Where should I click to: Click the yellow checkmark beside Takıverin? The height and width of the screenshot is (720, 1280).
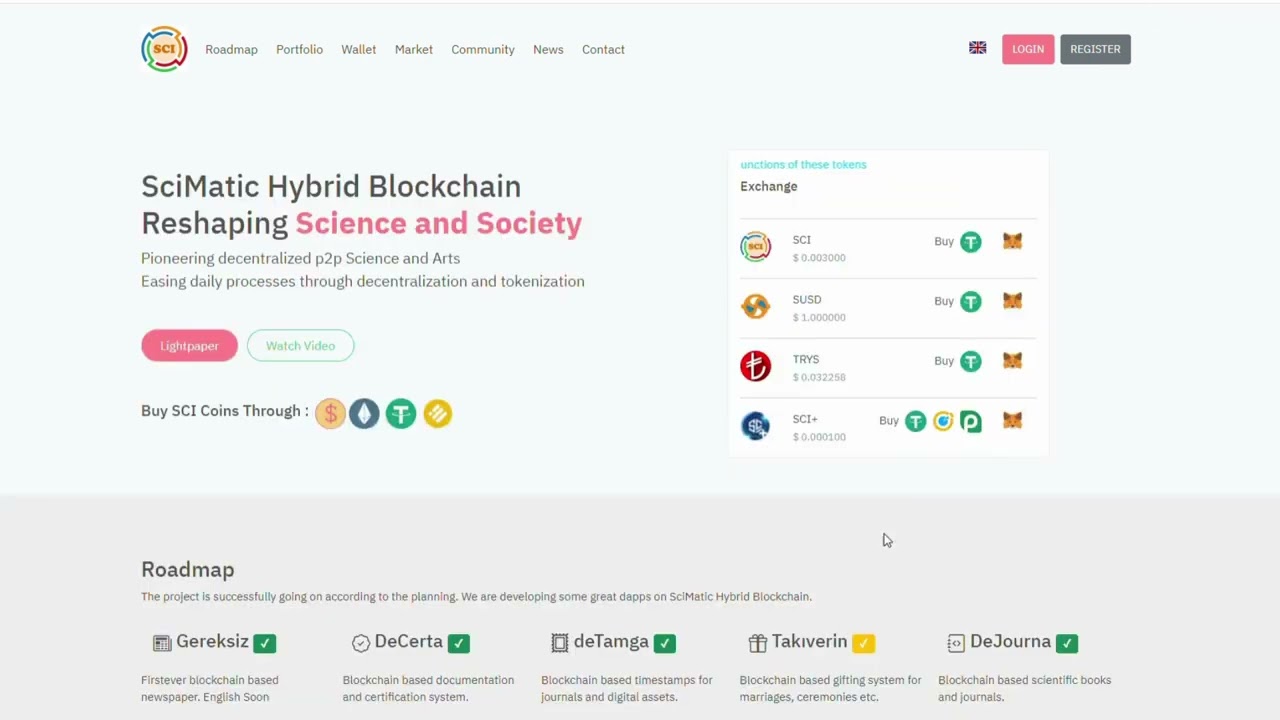tap(864, 643)
